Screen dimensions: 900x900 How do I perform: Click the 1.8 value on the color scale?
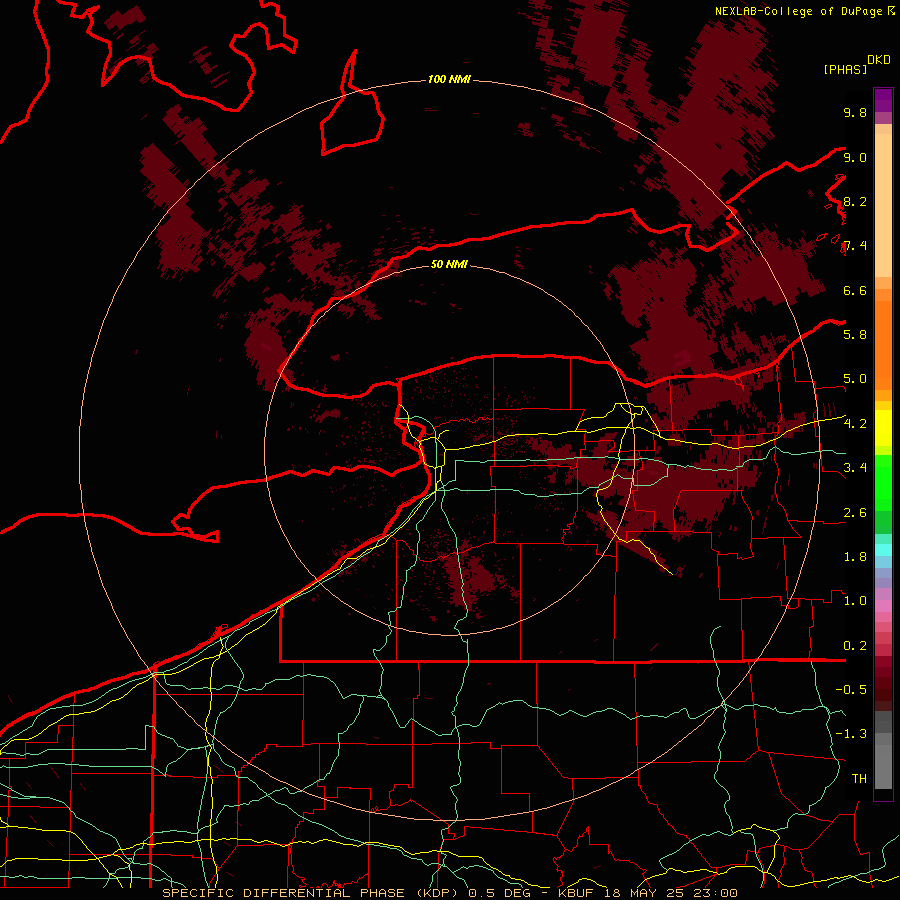coord(855,557)
